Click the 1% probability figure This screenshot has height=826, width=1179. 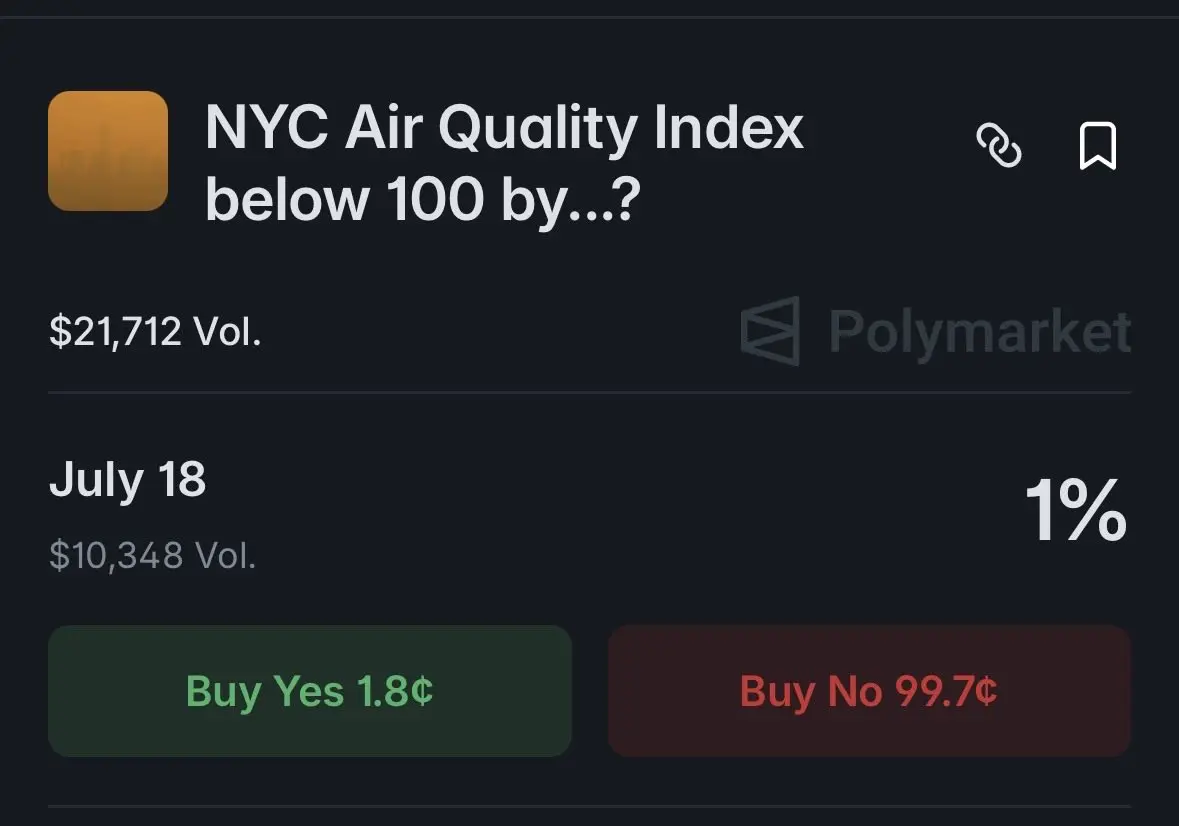1076,510
